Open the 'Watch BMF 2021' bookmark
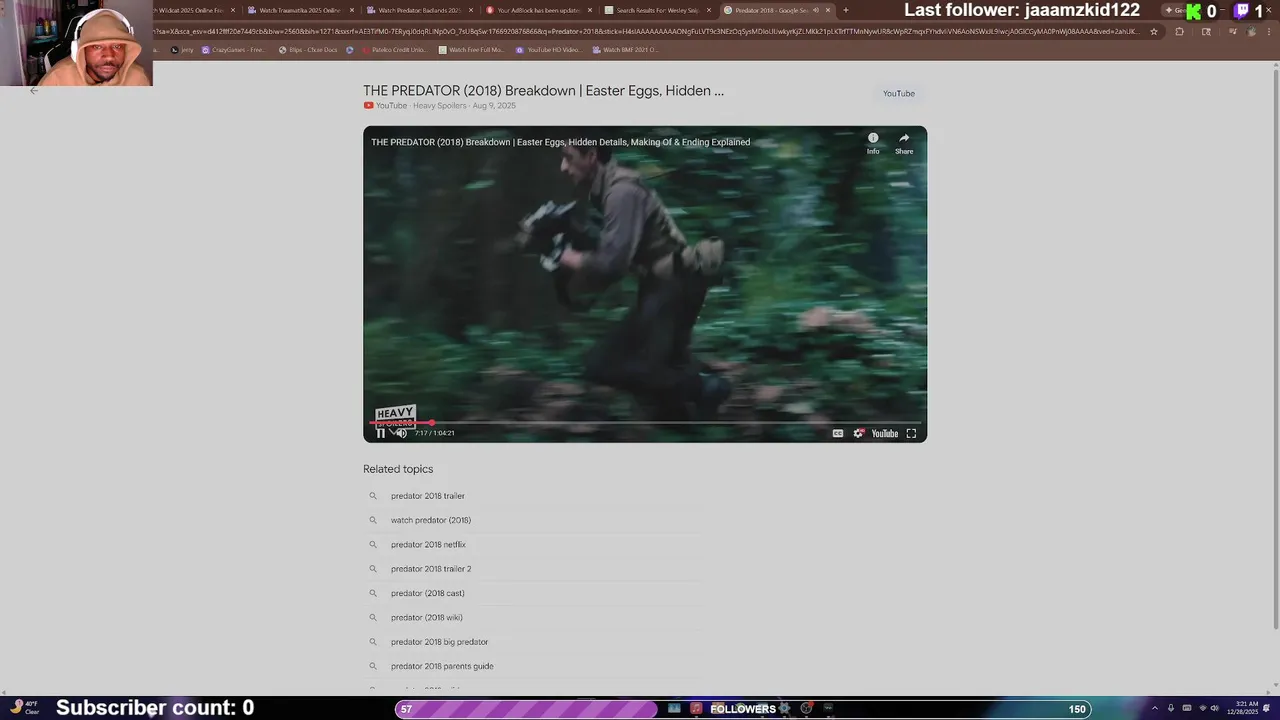1280x720 pixels. (x=625, y=50)
